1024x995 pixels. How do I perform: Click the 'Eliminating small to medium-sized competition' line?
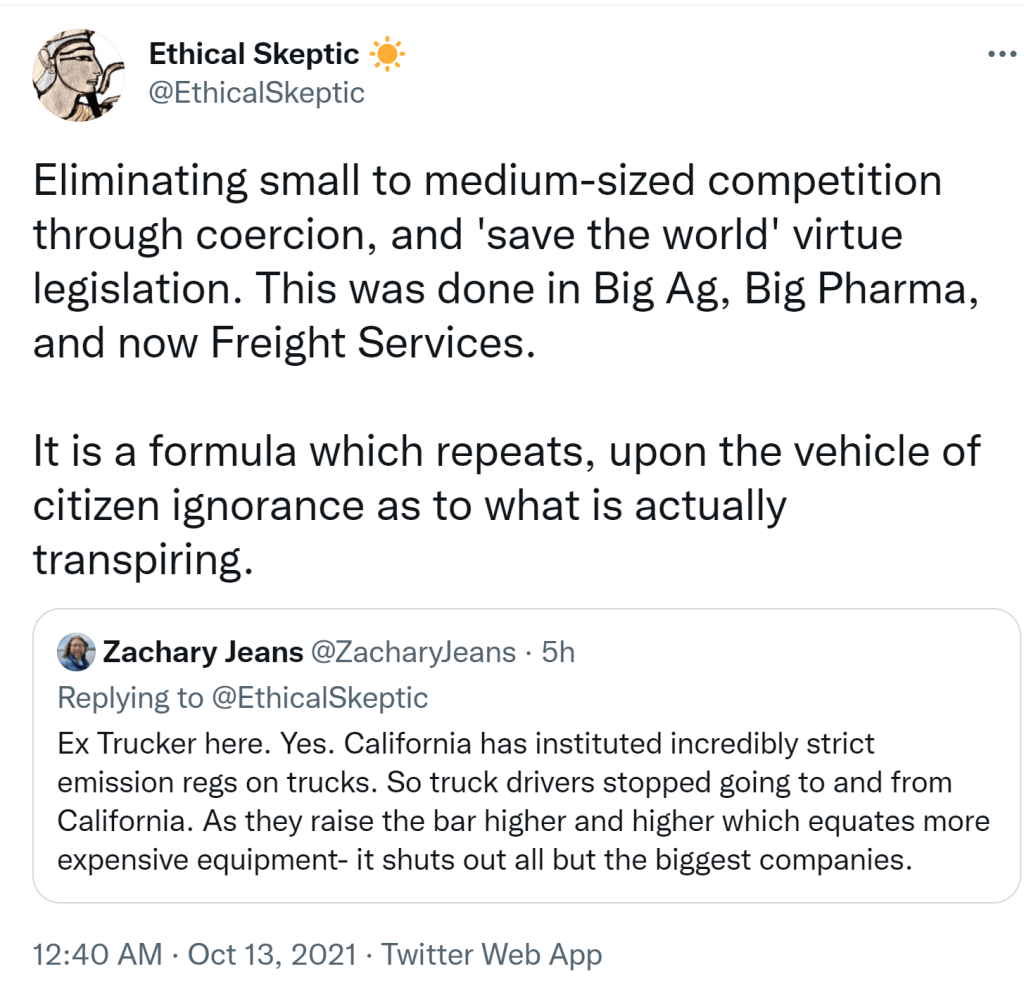pyautogui.click(x=488, y=181)
